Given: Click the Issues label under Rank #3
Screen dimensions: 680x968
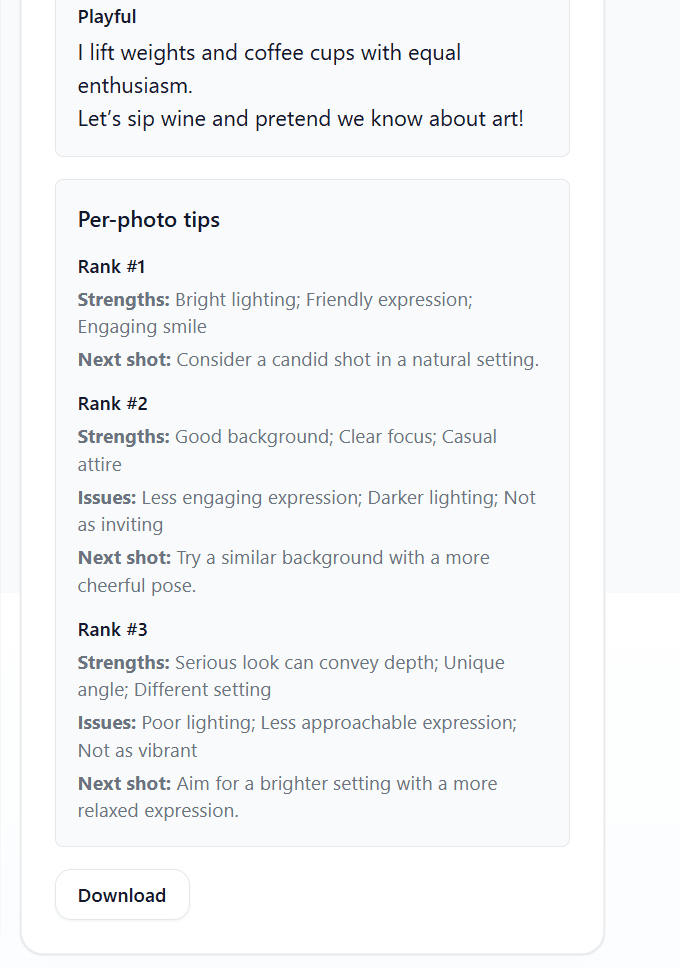Looking at the screenshot, I should (107, 722).
